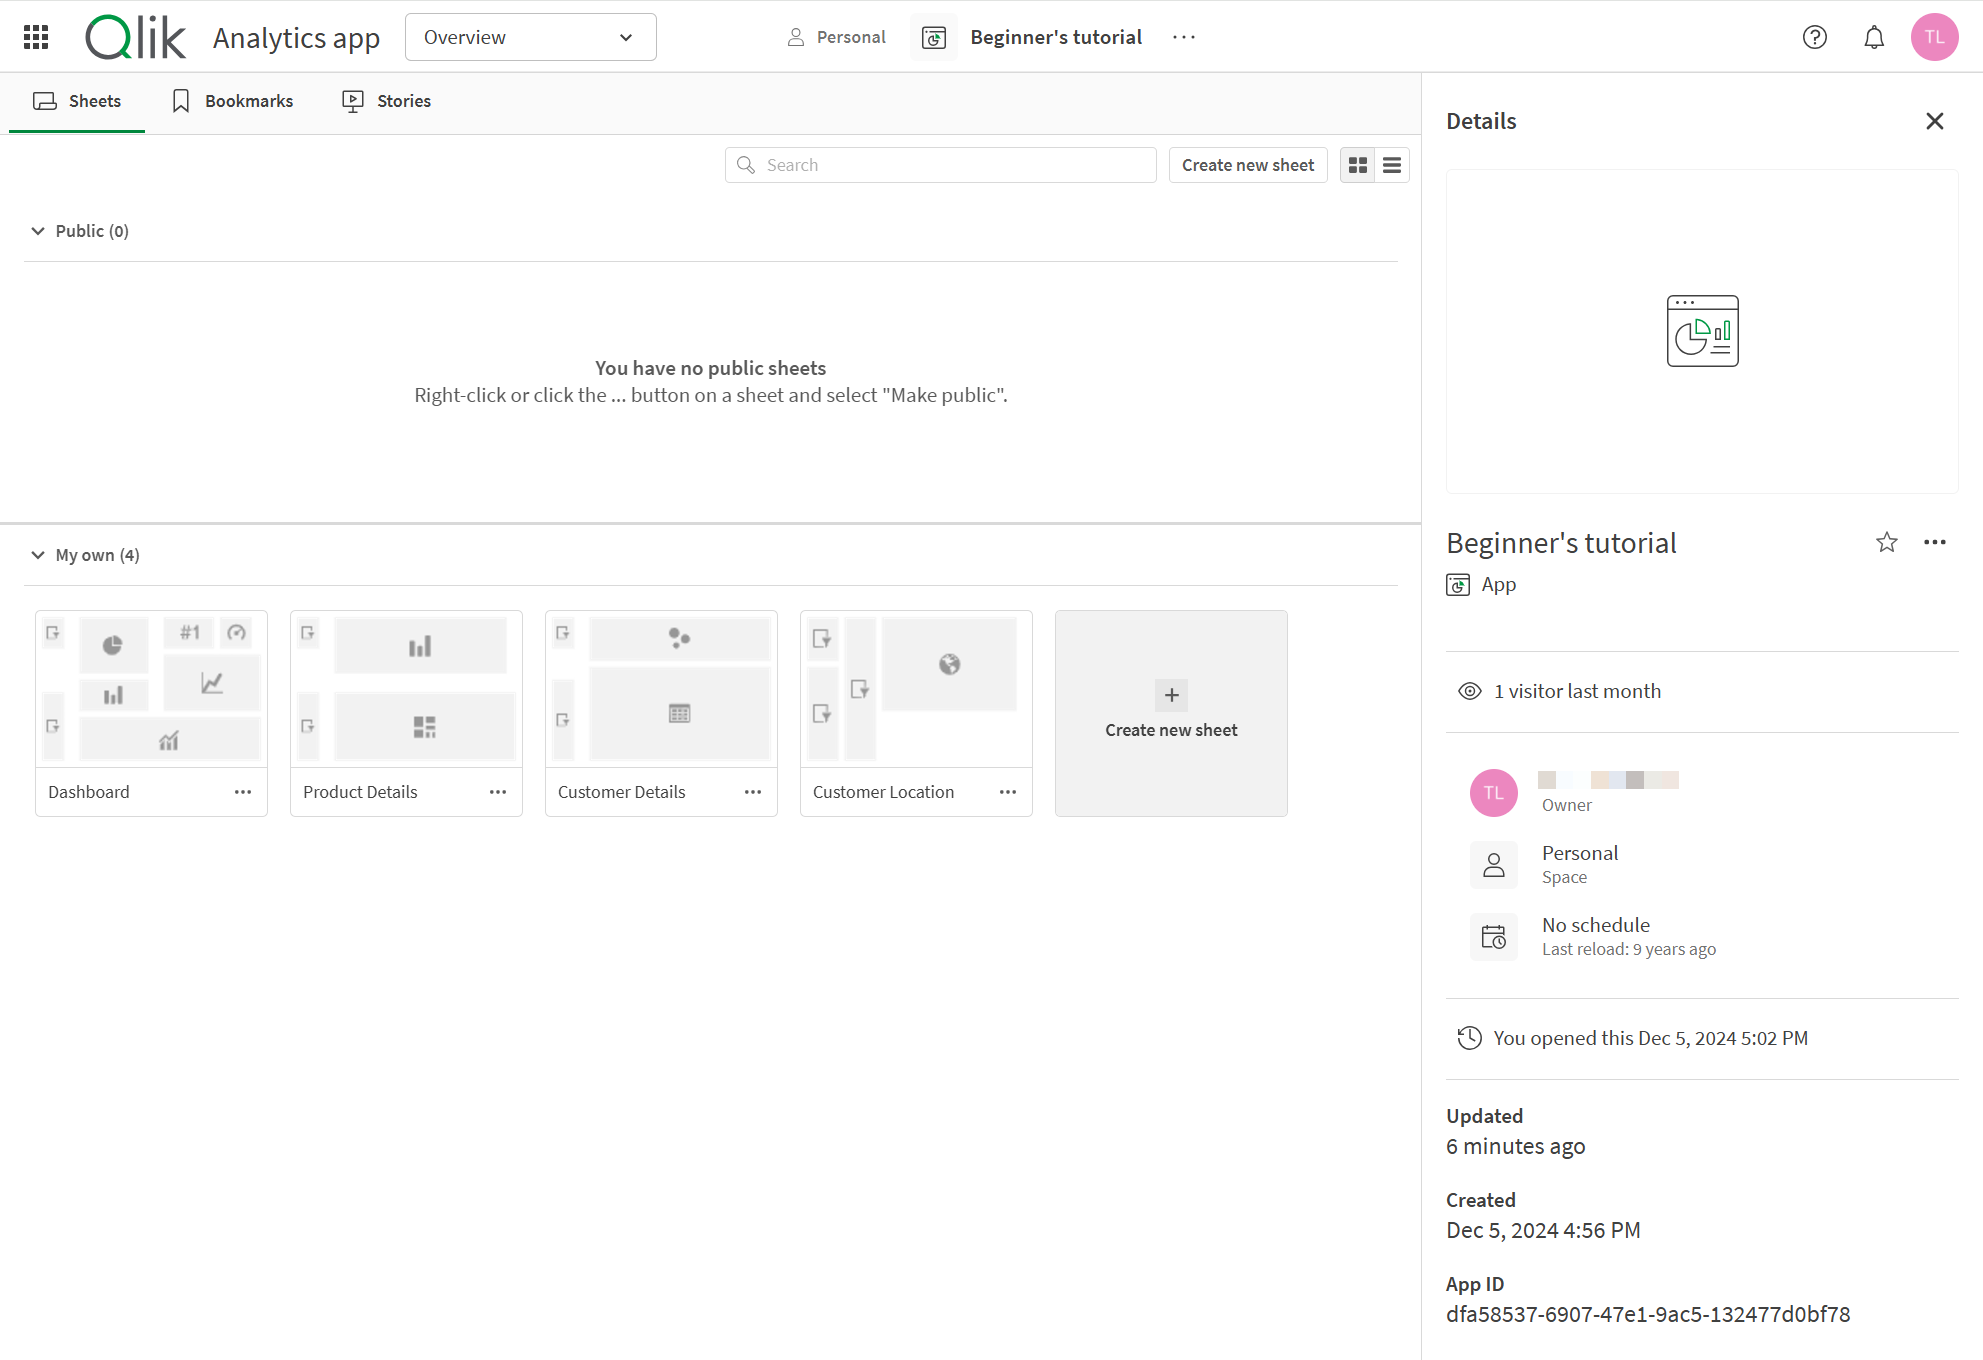Switch to grid view
The width and height of the screenshot is (1983, 1360).
point(1358,165)
